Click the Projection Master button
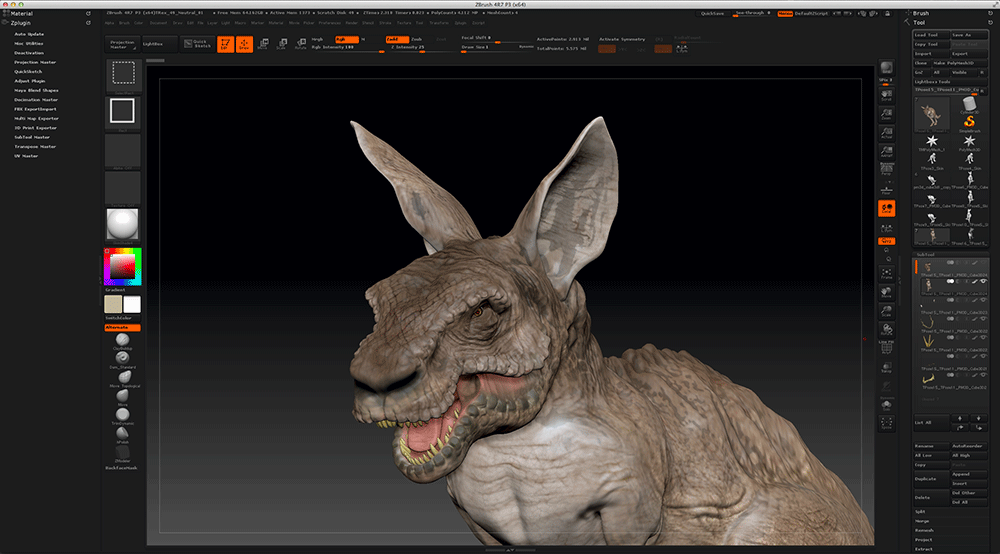 [122, 44]
